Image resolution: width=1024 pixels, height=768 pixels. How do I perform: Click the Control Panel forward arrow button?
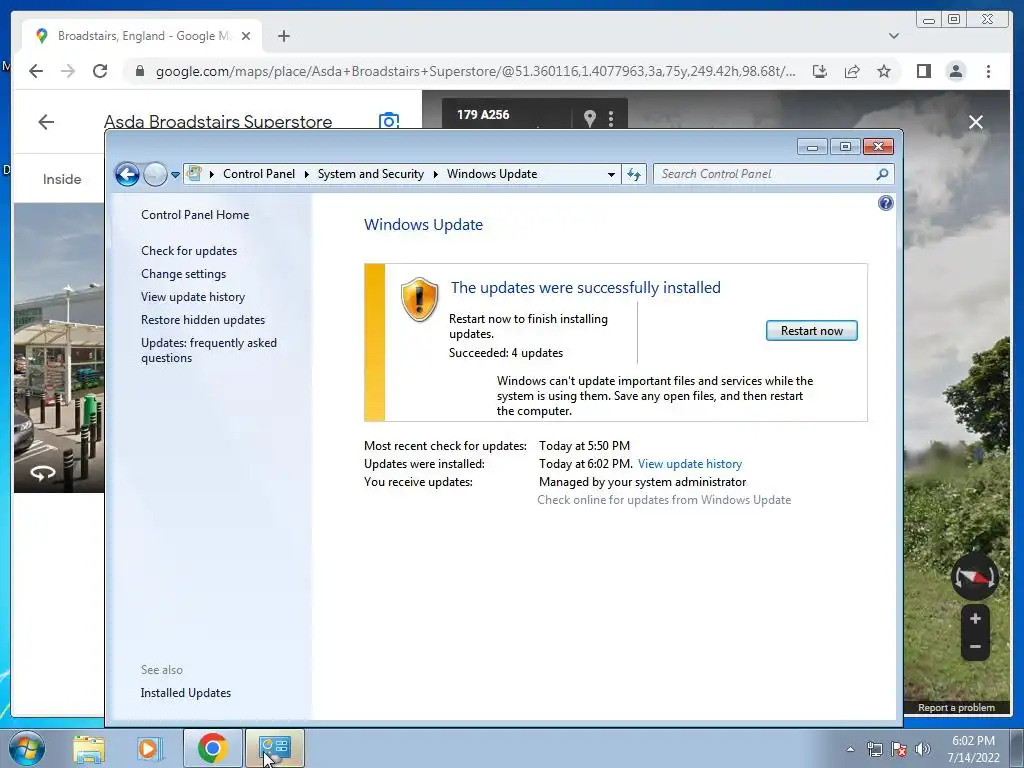click(x=155, y=174)
